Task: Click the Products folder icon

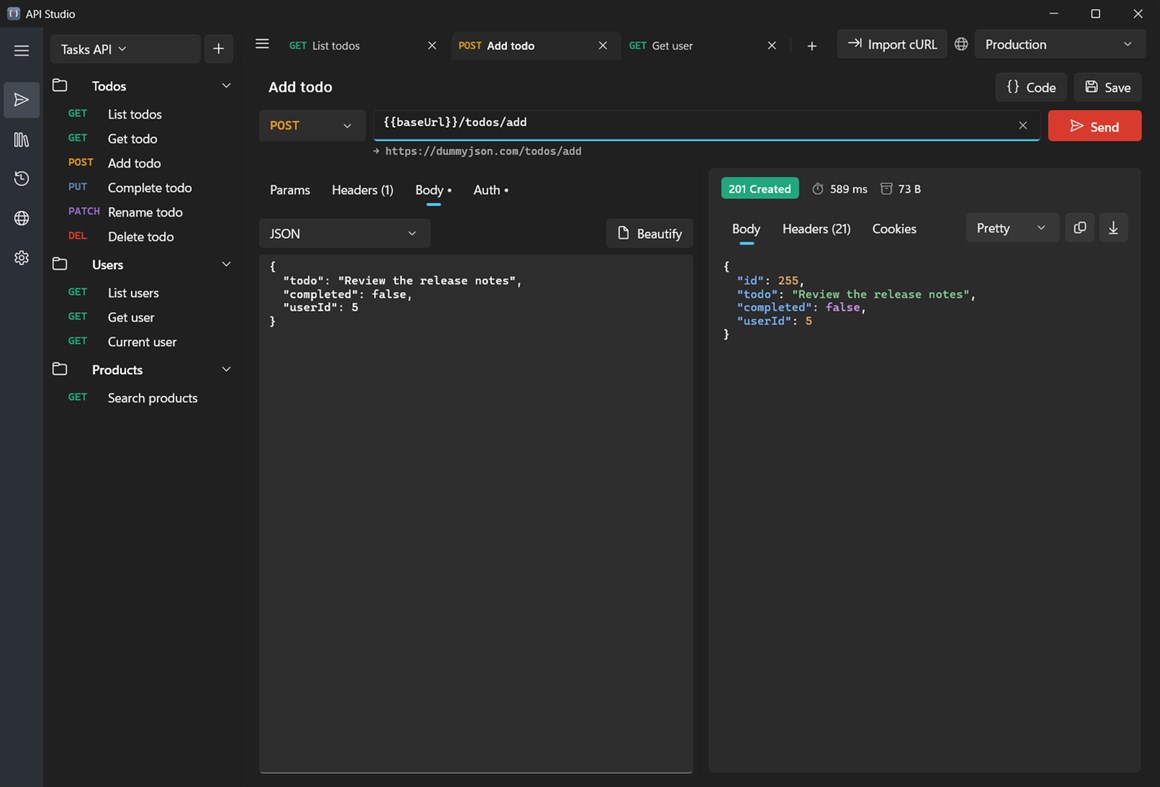Action: (60, 369)
